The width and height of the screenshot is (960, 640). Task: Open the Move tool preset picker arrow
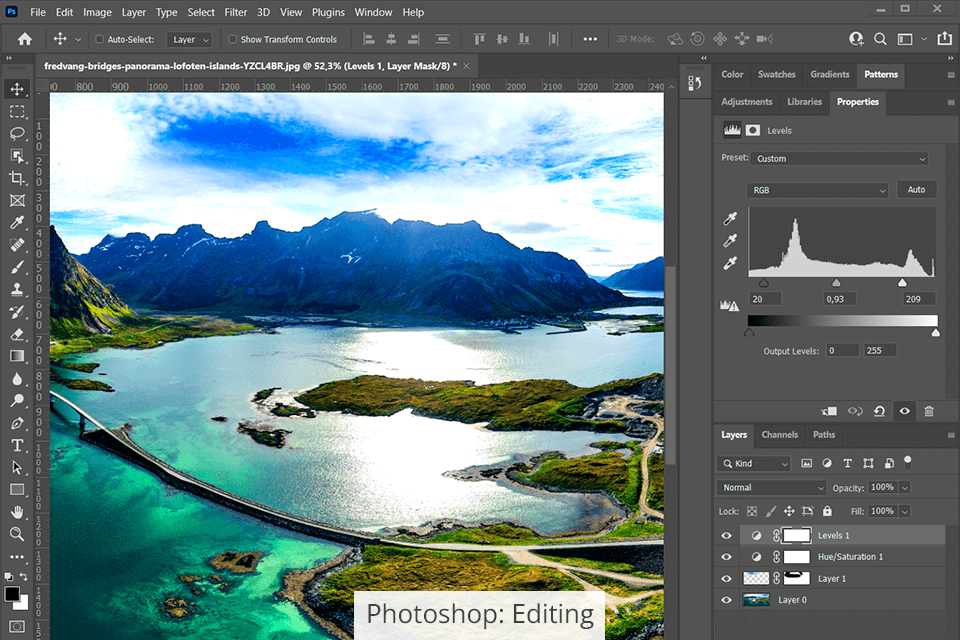78,40
